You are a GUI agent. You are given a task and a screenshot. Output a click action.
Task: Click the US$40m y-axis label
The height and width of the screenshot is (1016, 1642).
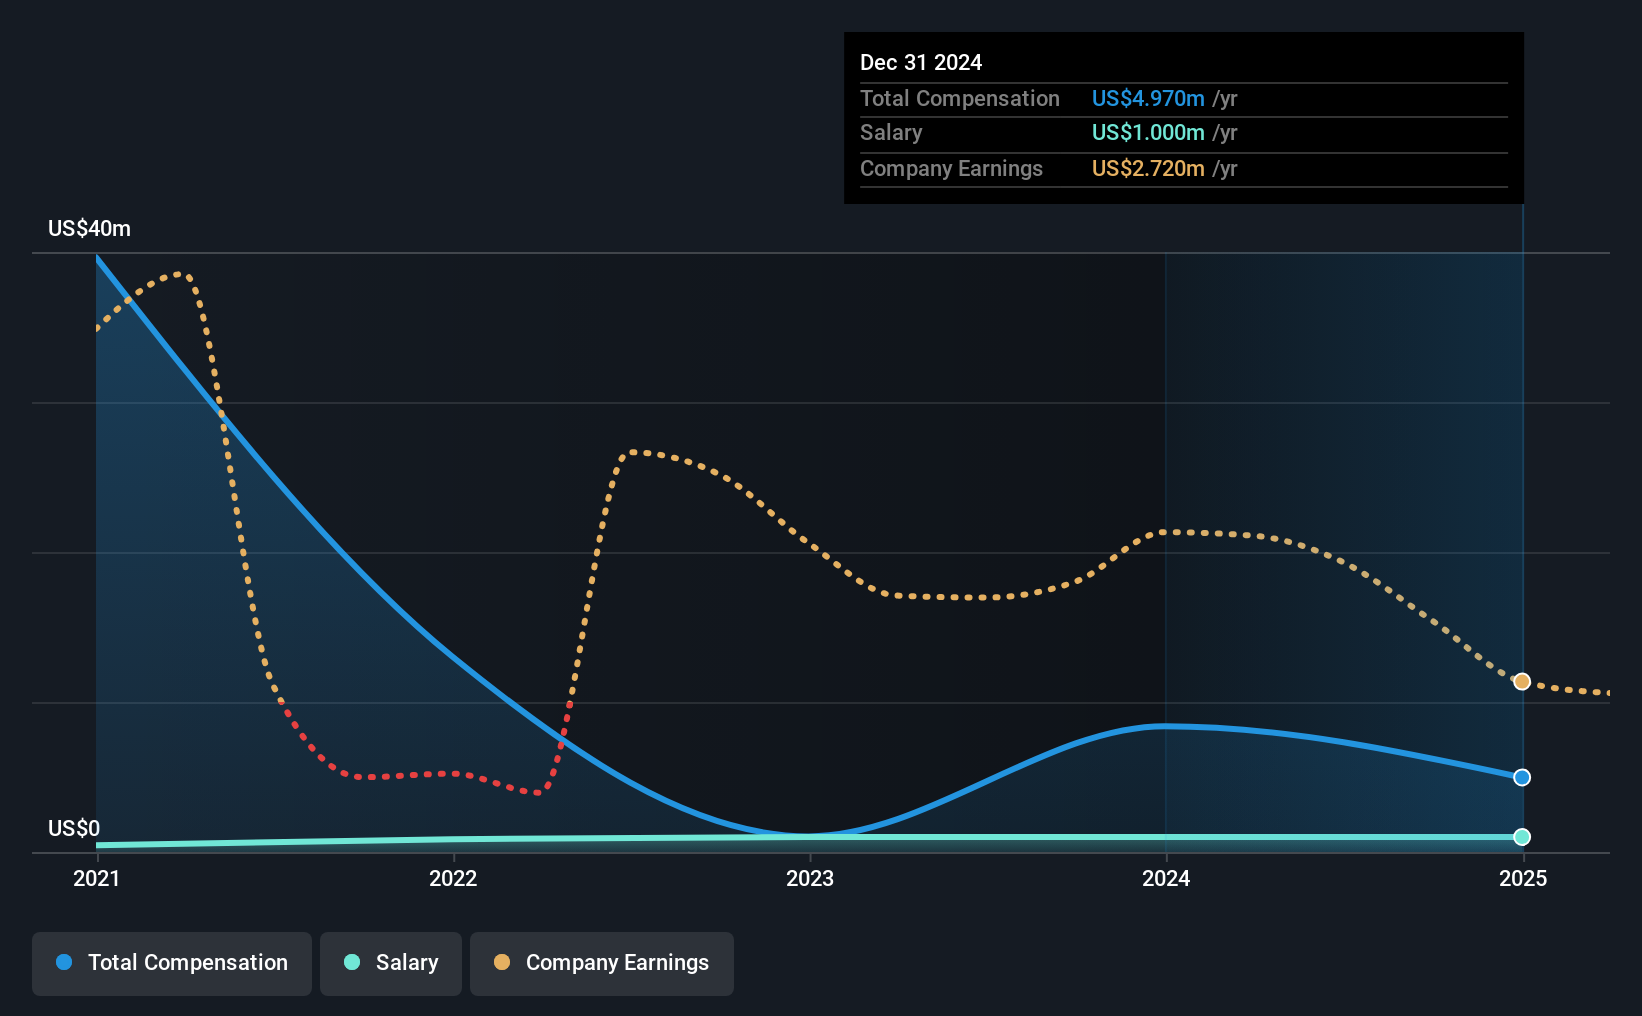(89, 228)
